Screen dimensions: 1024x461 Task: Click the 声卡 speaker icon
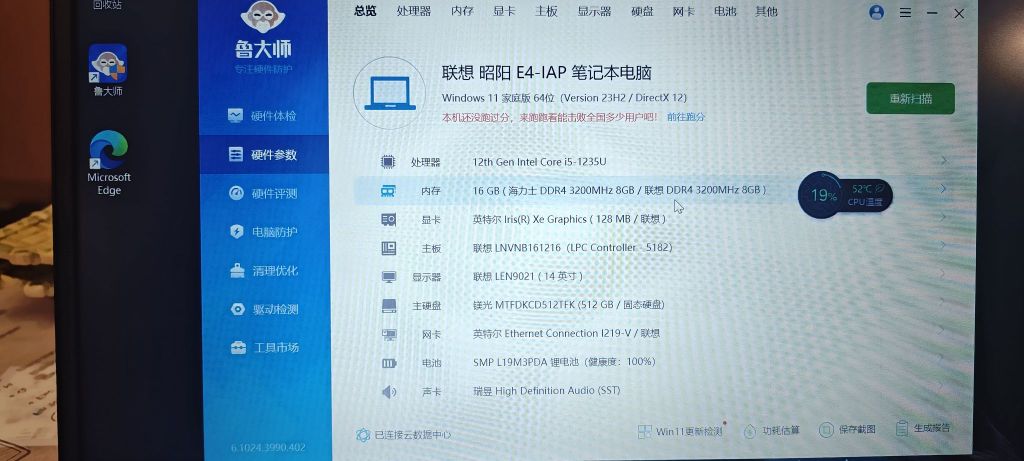[x=389, y=391]
